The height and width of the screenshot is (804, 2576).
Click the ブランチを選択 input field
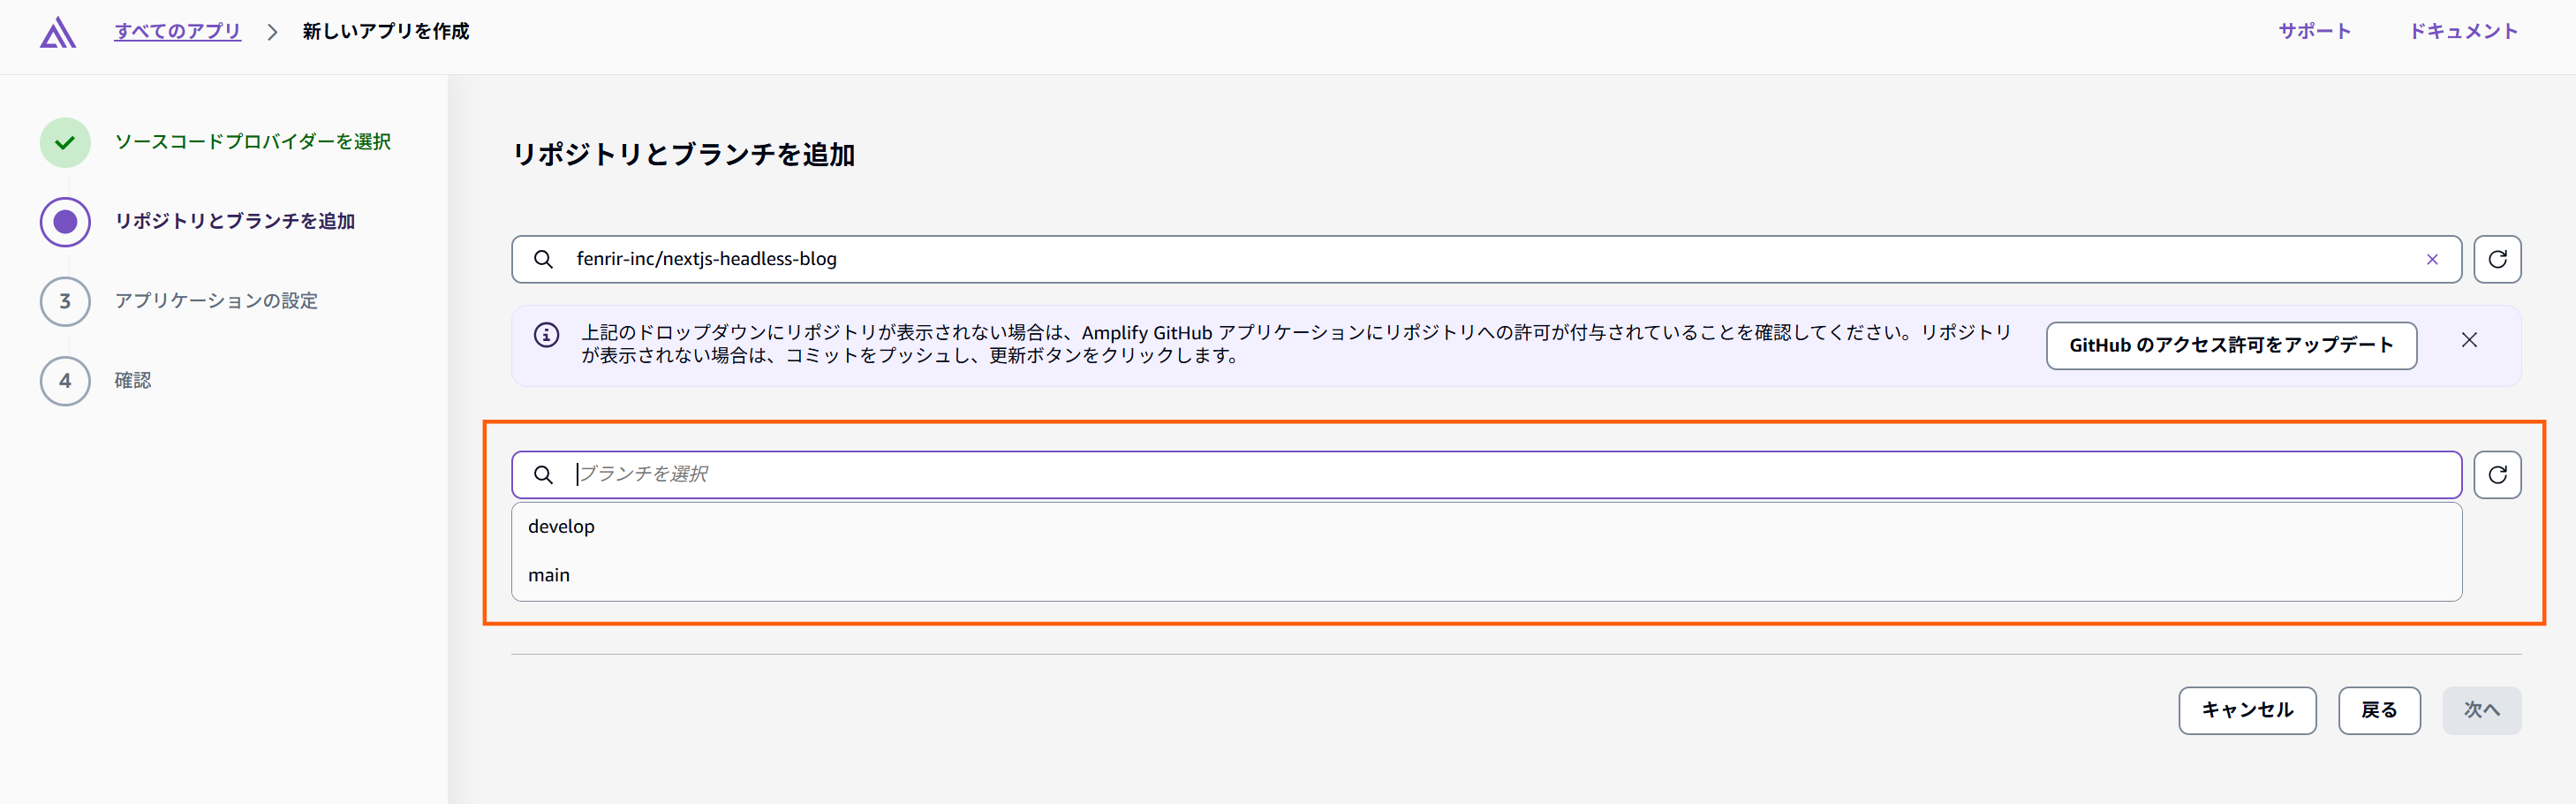click(x=1486, y=474)
